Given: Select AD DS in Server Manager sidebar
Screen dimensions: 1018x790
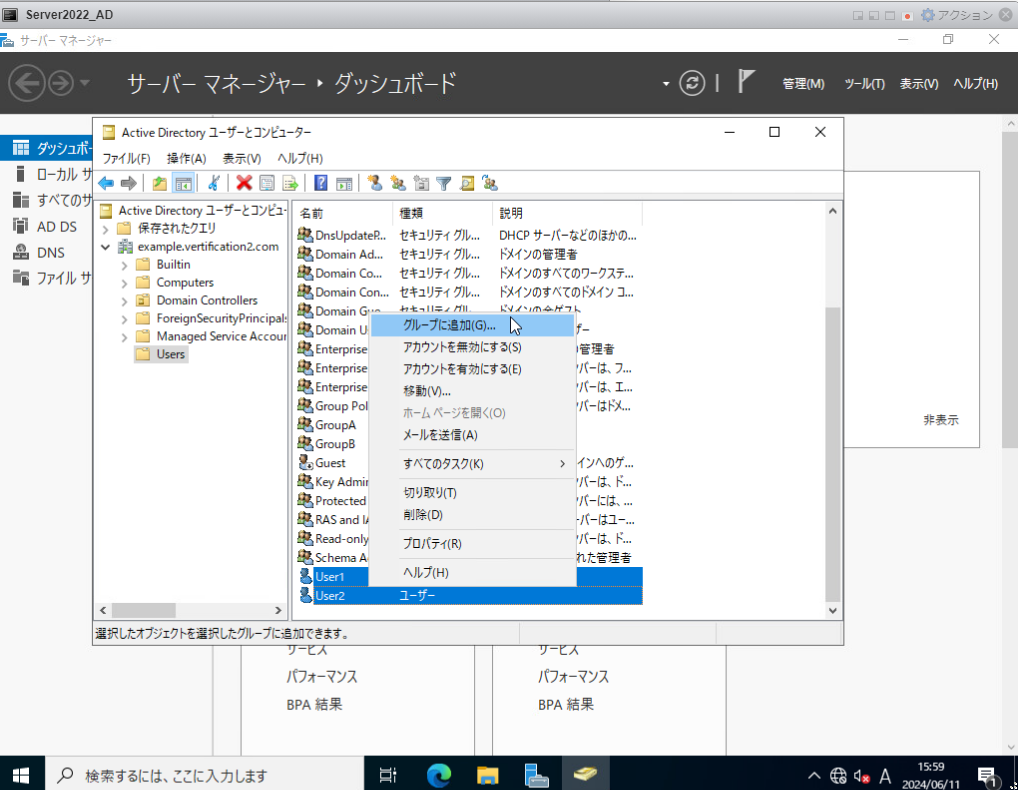Looking at the screenshot, I should point(47,227).
